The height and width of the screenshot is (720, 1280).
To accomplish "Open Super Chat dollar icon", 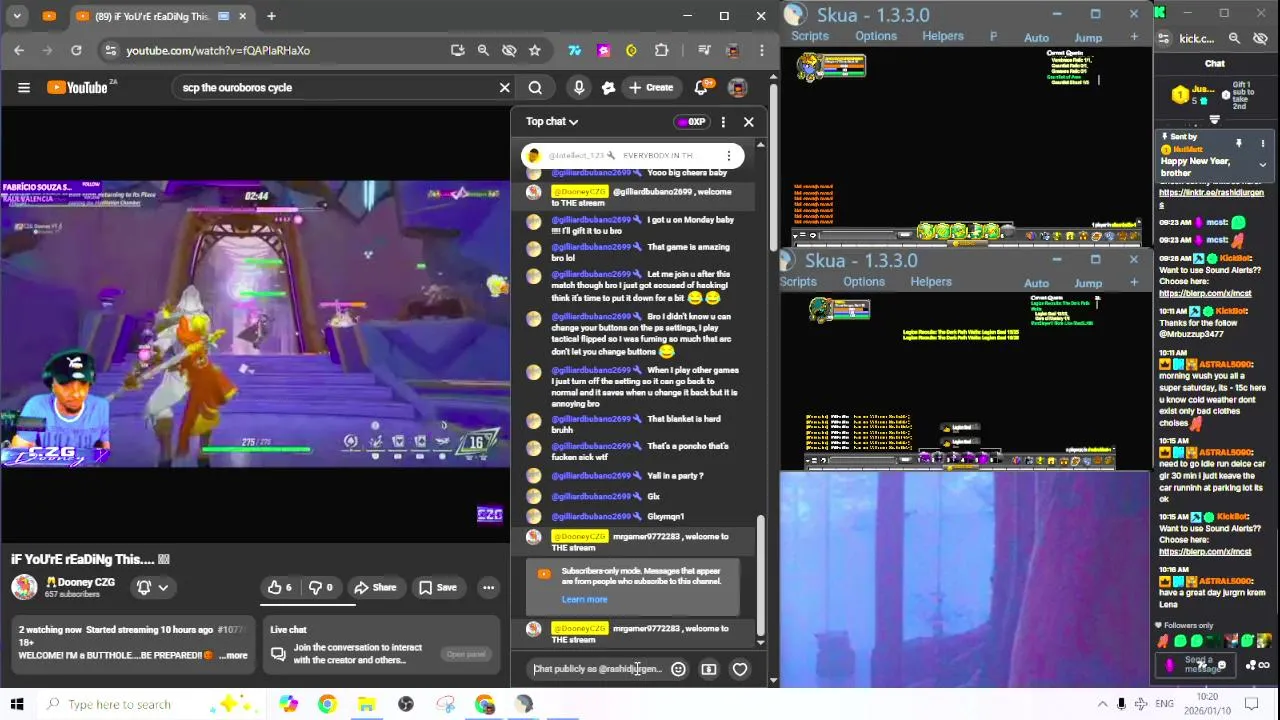I will pos(709,669).
